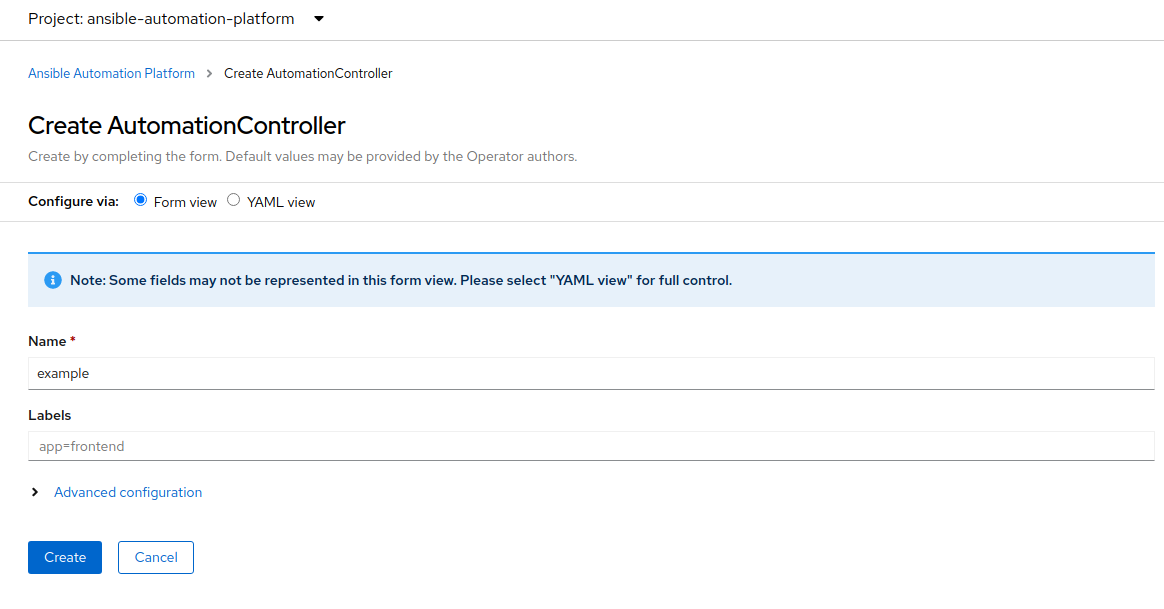Cancel creating the AutomationController
1164x609 pixels.
click(156, 557)
